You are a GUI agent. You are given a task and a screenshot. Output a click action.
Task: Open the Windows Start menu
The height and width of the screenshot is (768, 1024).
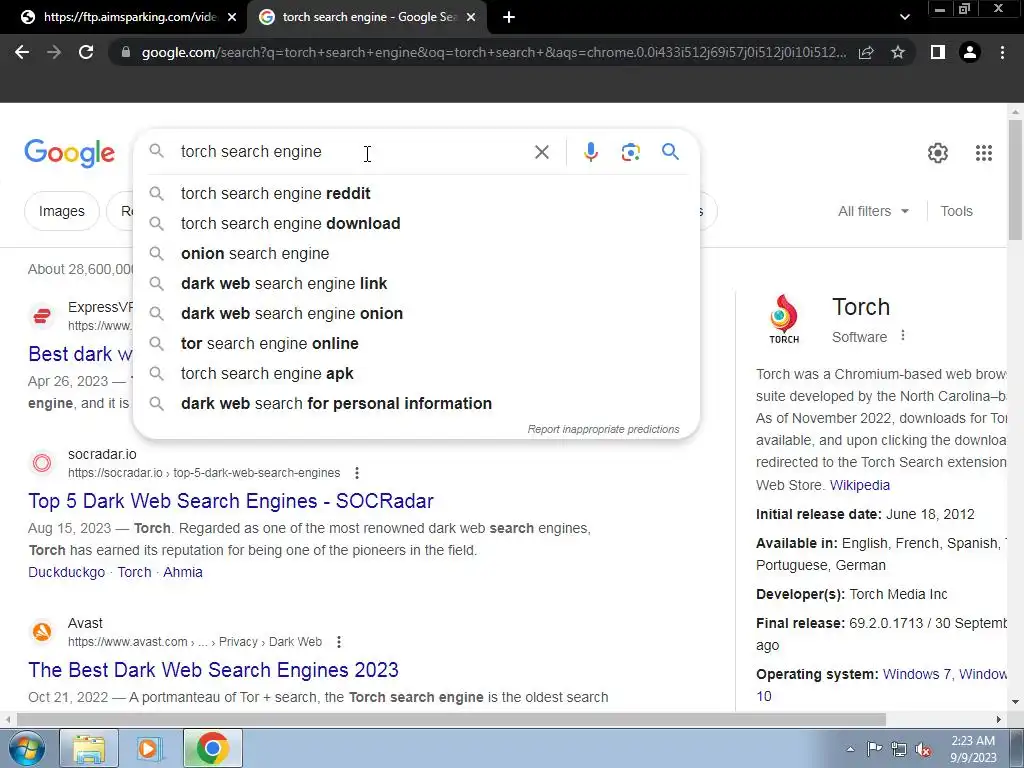[26, 748]
